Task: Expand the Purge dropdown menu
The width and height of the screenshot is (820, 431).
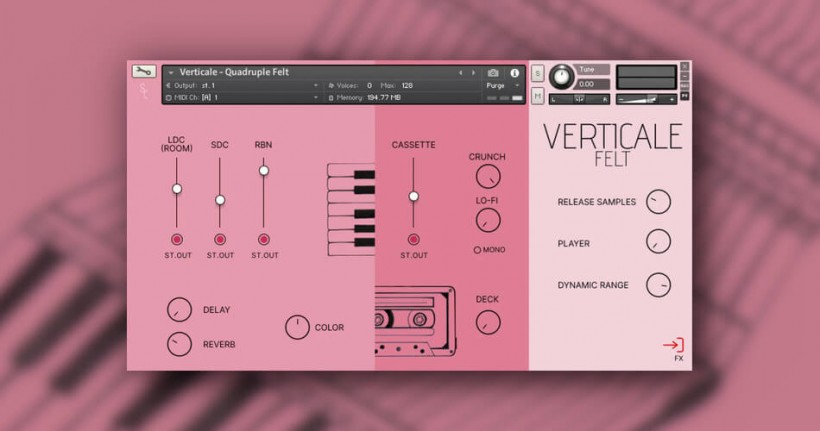Action: 501,86
